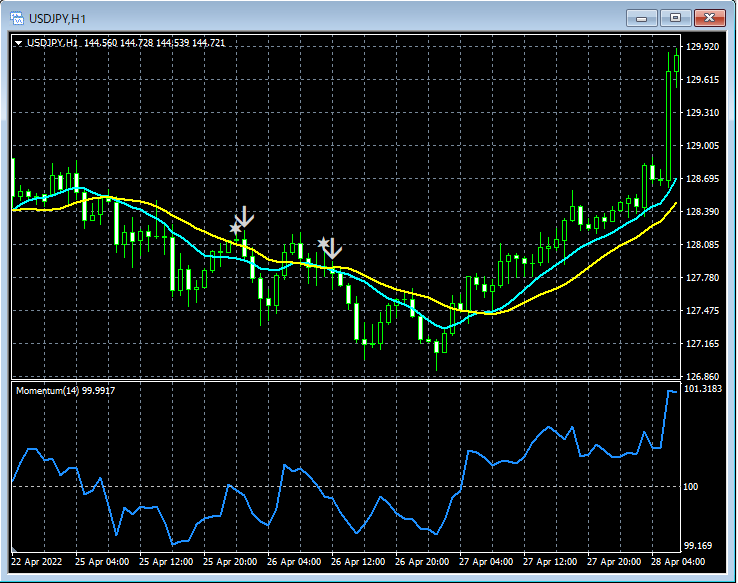The height and width of the screenshot is (583, 738).
Task: Click the 127.475 price scale label
Action: click(702, 311)
